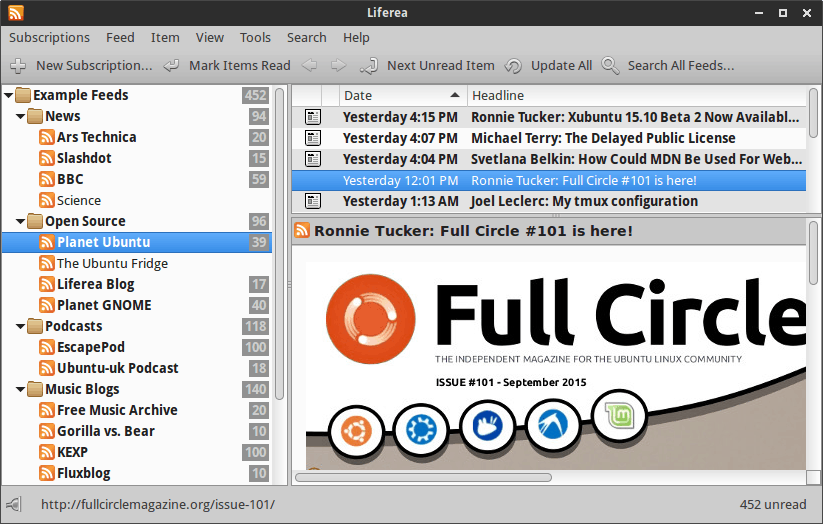Open the Ronnie Tucker Full Circle article title link
823x524 pixels.
tap(473, 231)
